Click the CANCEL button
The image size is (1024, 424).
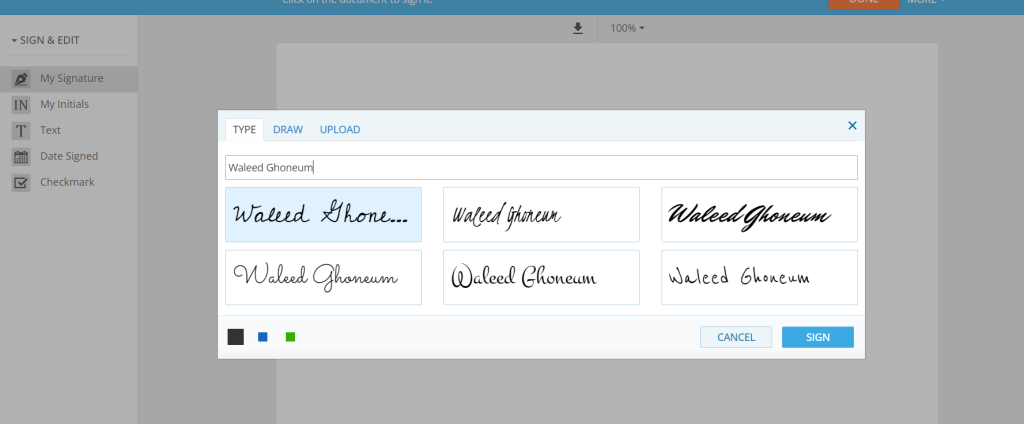click(x=736, y=337)
